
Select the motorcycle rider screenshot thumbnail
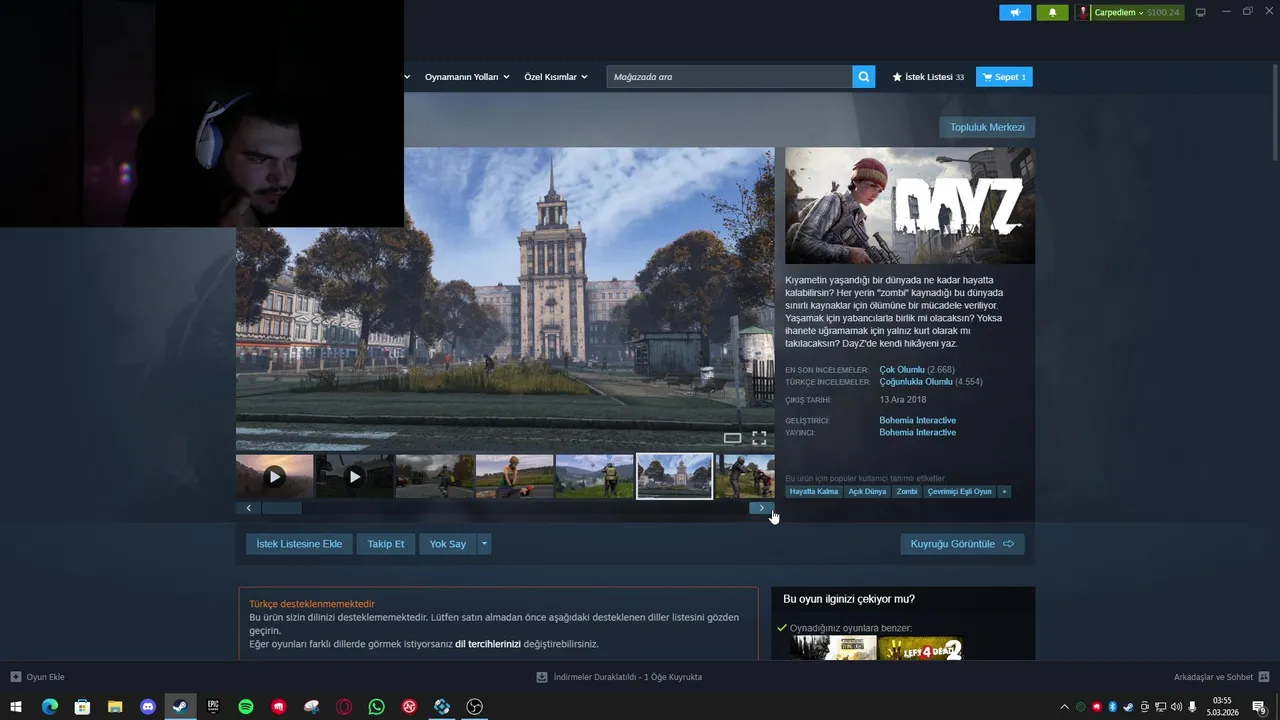click(435, 477)
